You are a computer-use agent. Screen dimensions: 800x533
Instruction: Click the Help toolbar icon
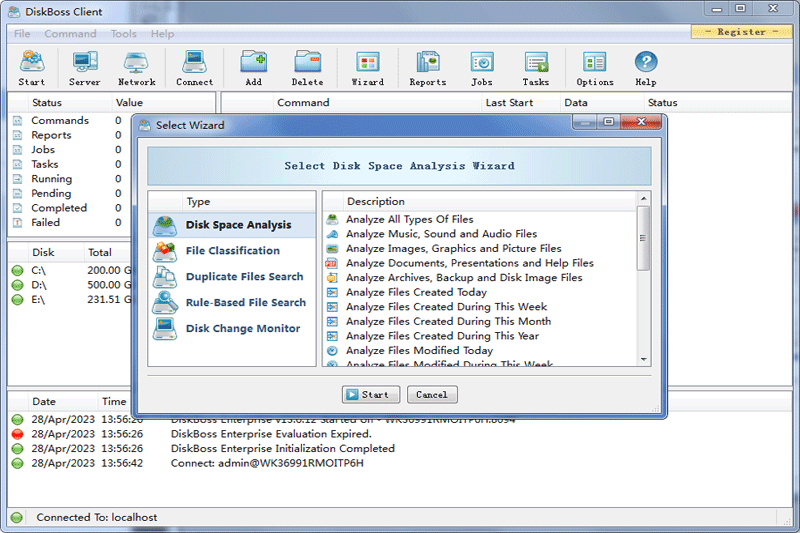point(646,68)
